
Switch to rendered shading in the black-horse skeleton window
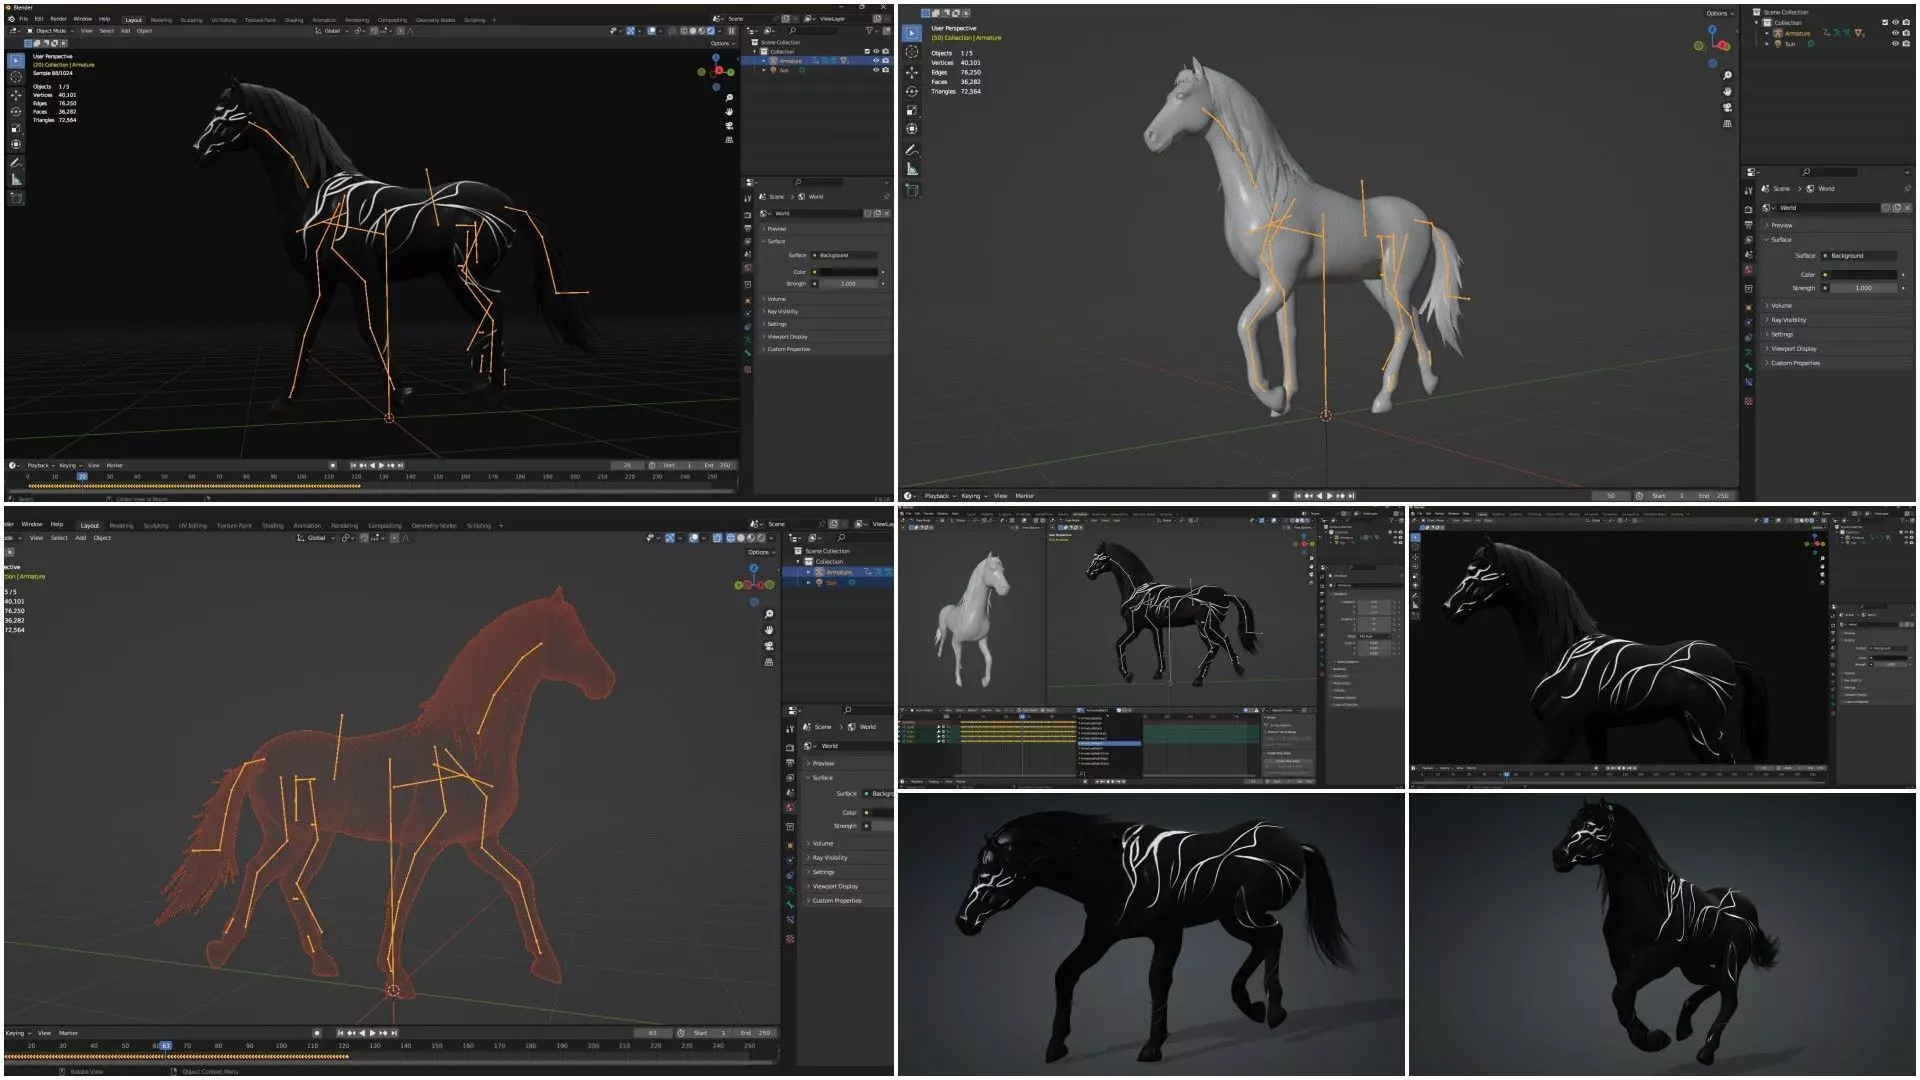[710, 31]
